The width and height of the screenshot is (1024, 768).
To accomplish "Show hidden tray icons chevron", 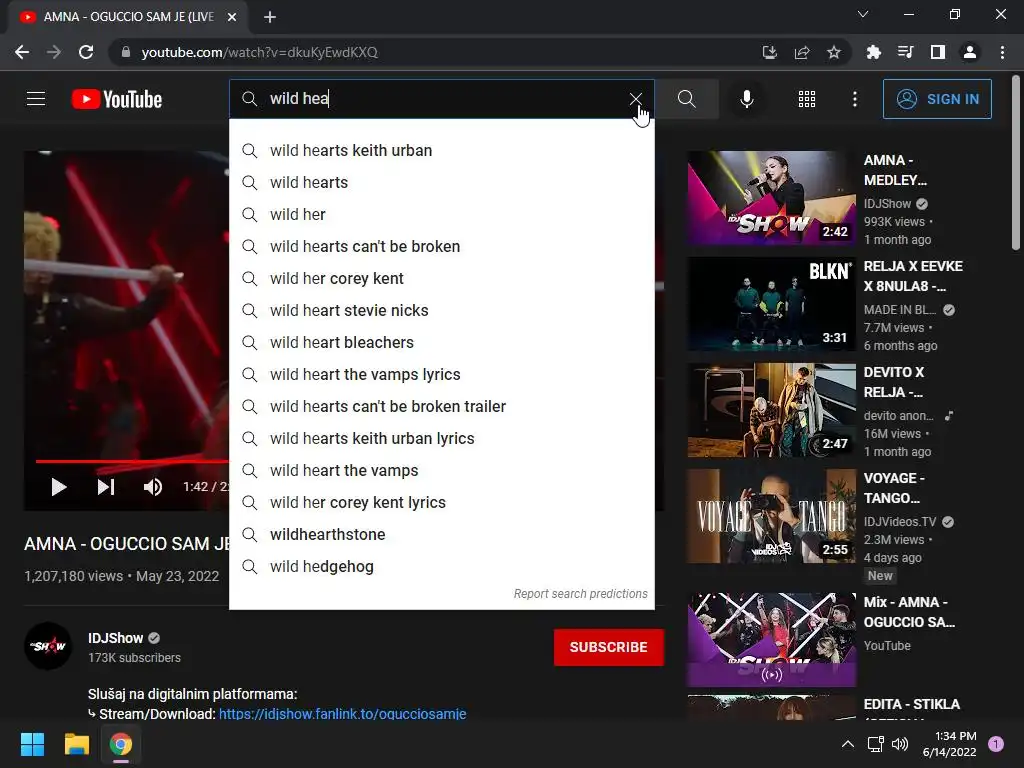I will point(848,744).
